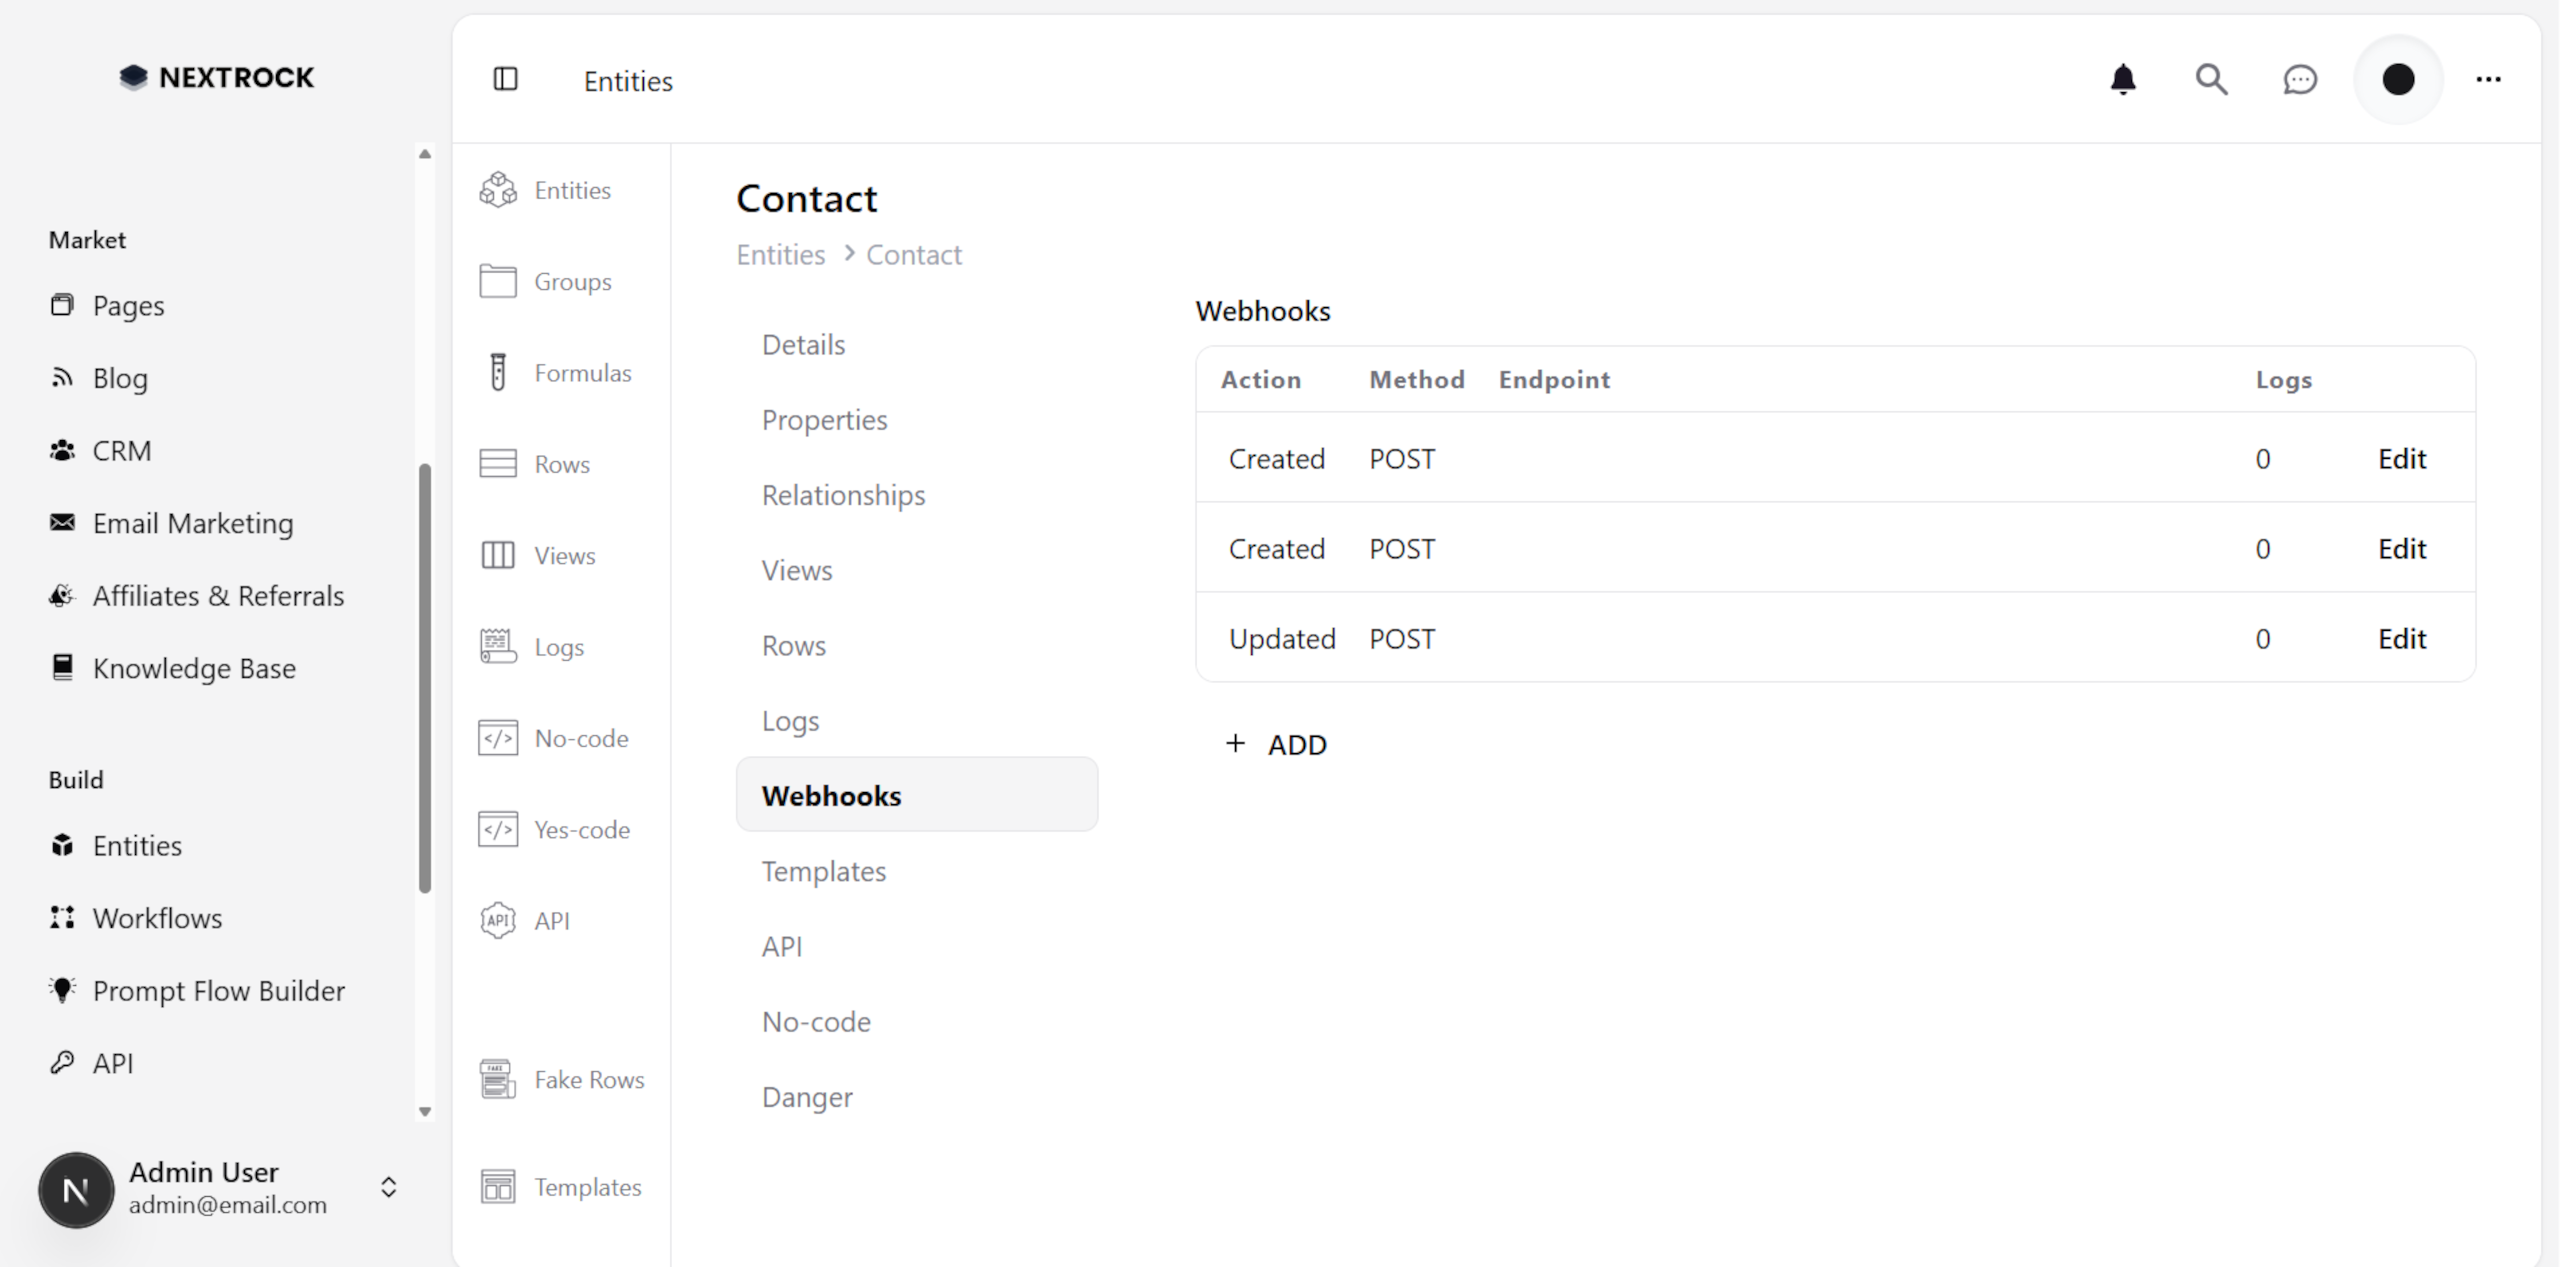The width and height of the screenshot is (2560, 1267).
Task: Click the ADD webhook button
Action: coord(1277,744)
